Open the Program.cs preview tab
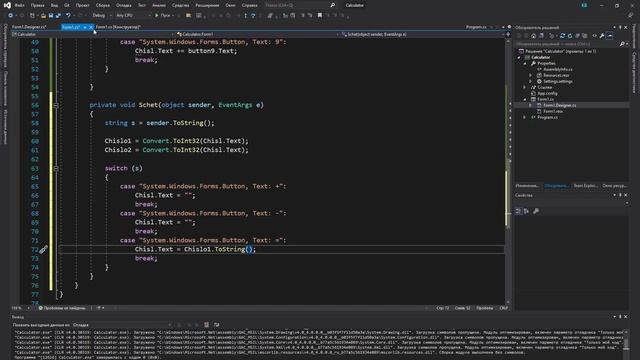This screenshot has height=360, width=640. click(x=476, y=27)
